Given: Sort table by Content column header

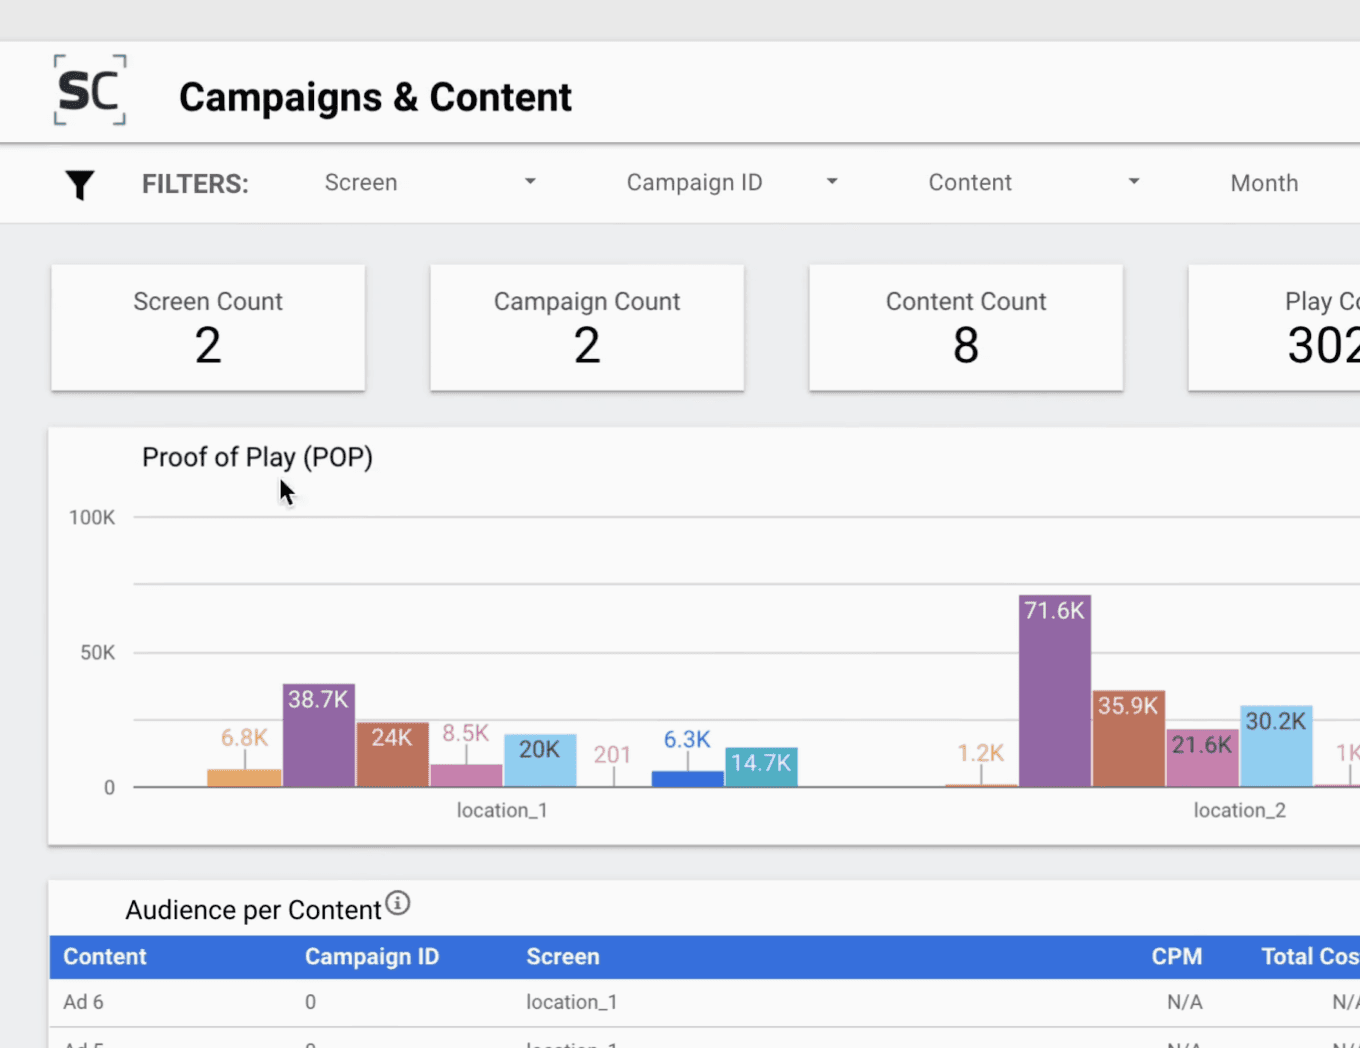Looking at the screenshot, I should tap(105, 957).
